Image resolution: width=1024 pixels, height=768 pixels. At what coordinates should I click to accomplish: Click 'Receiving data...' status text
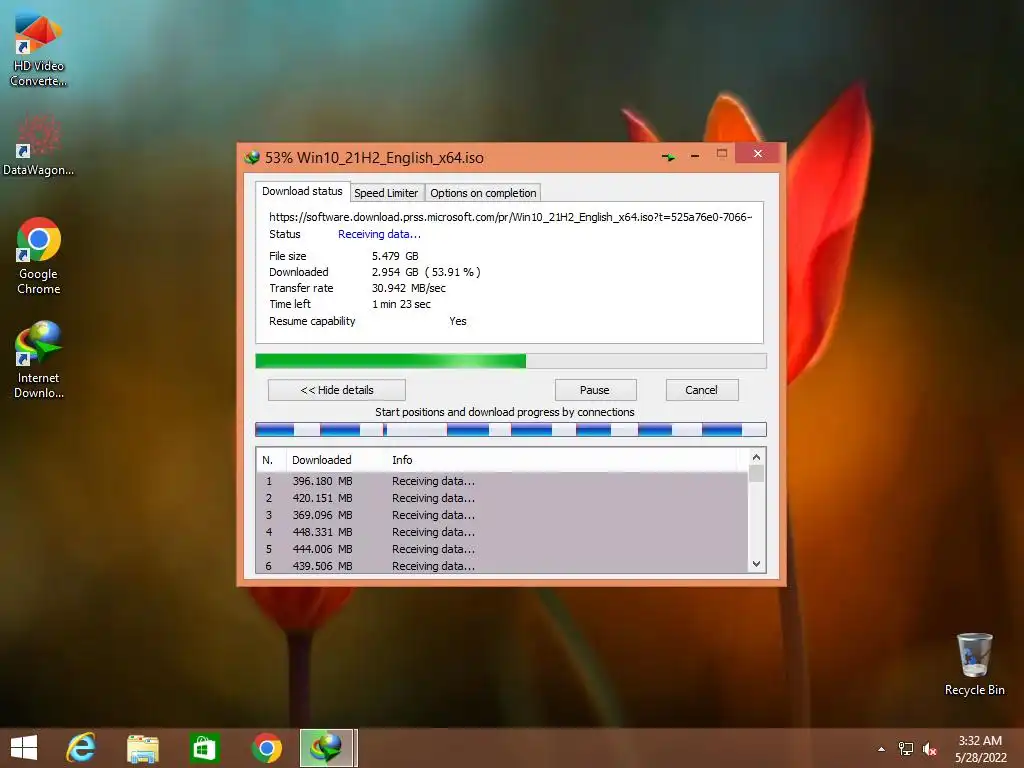[379, 234]
